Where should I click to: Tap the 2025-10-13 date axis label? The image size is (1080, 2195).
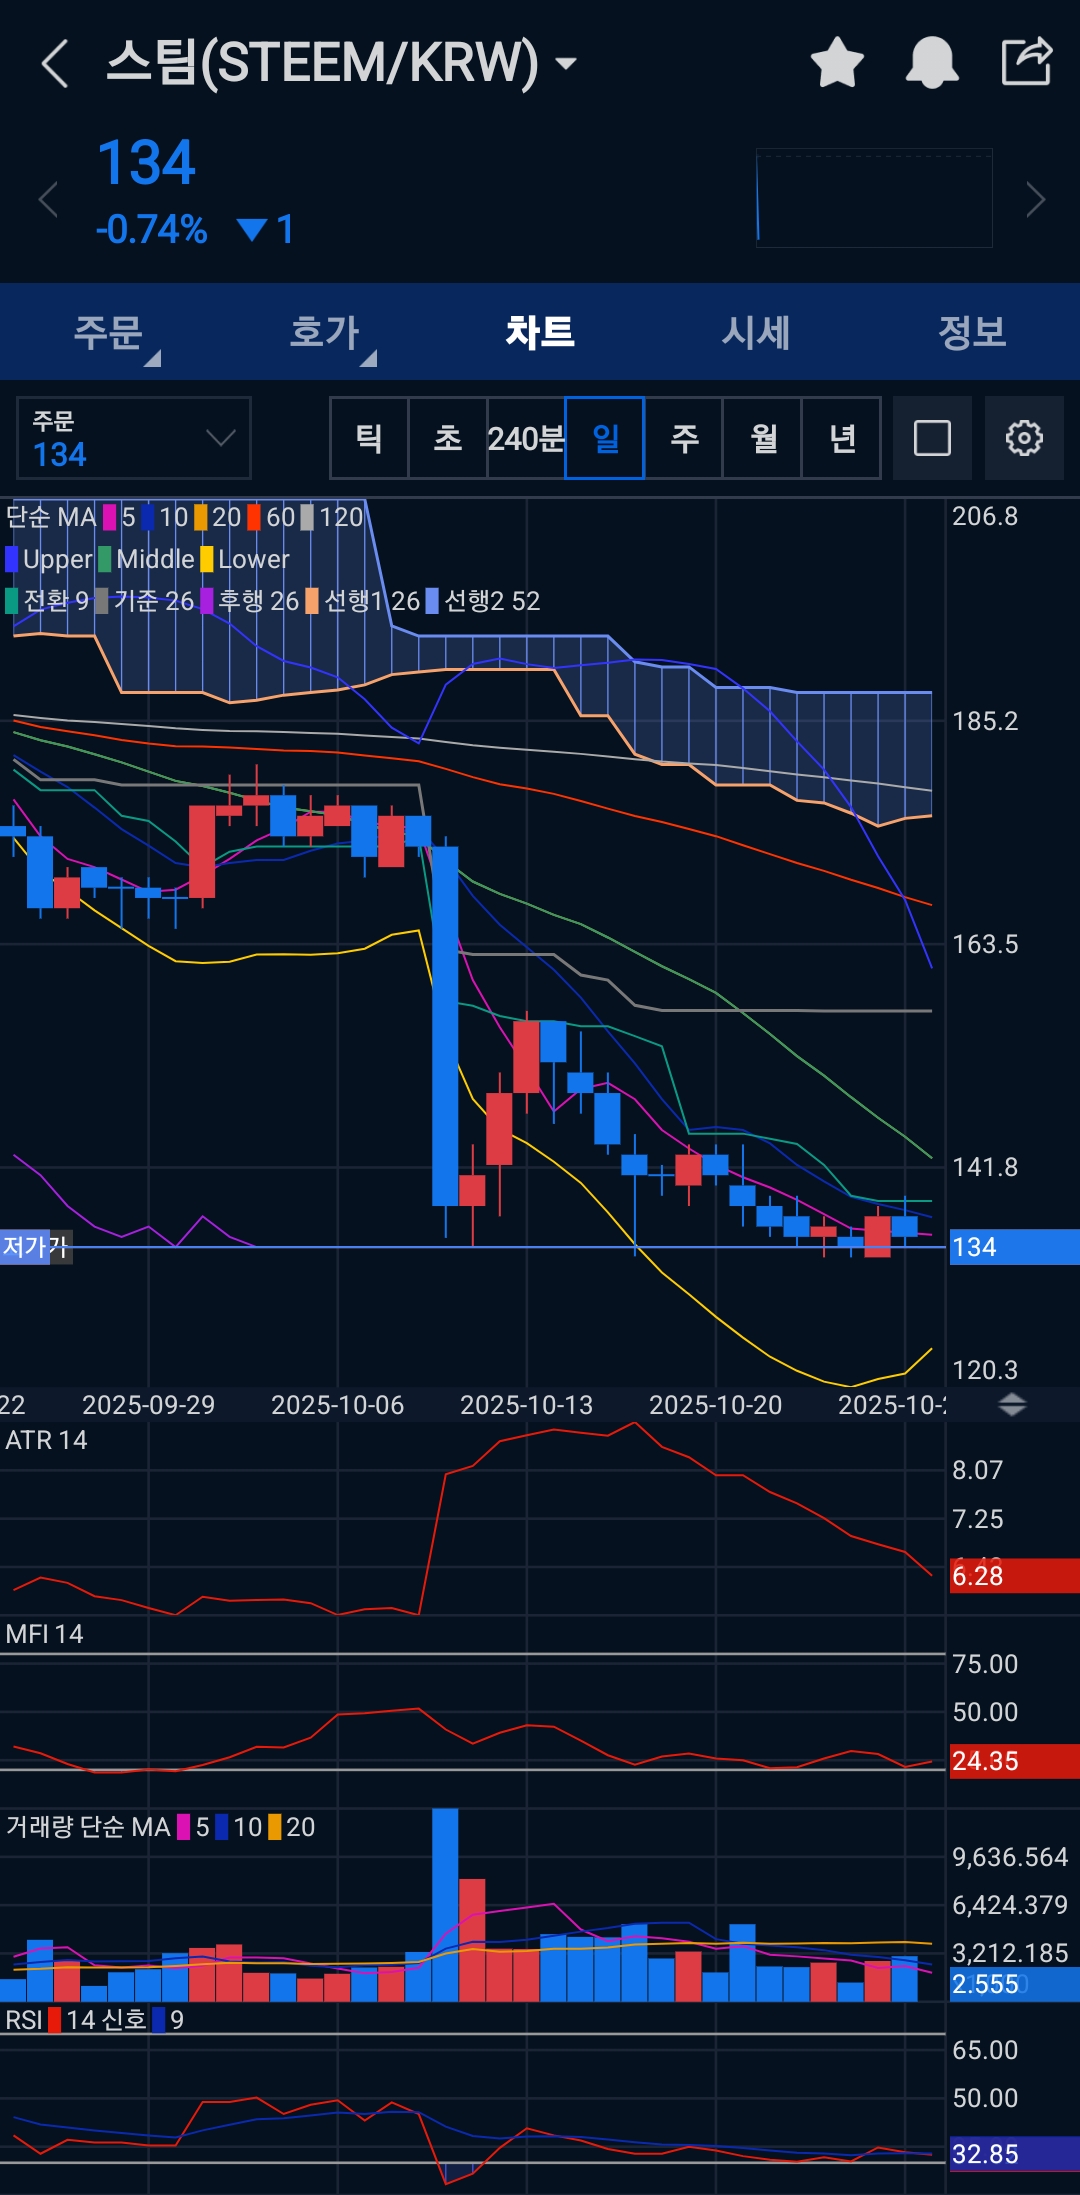[526, 1405]
